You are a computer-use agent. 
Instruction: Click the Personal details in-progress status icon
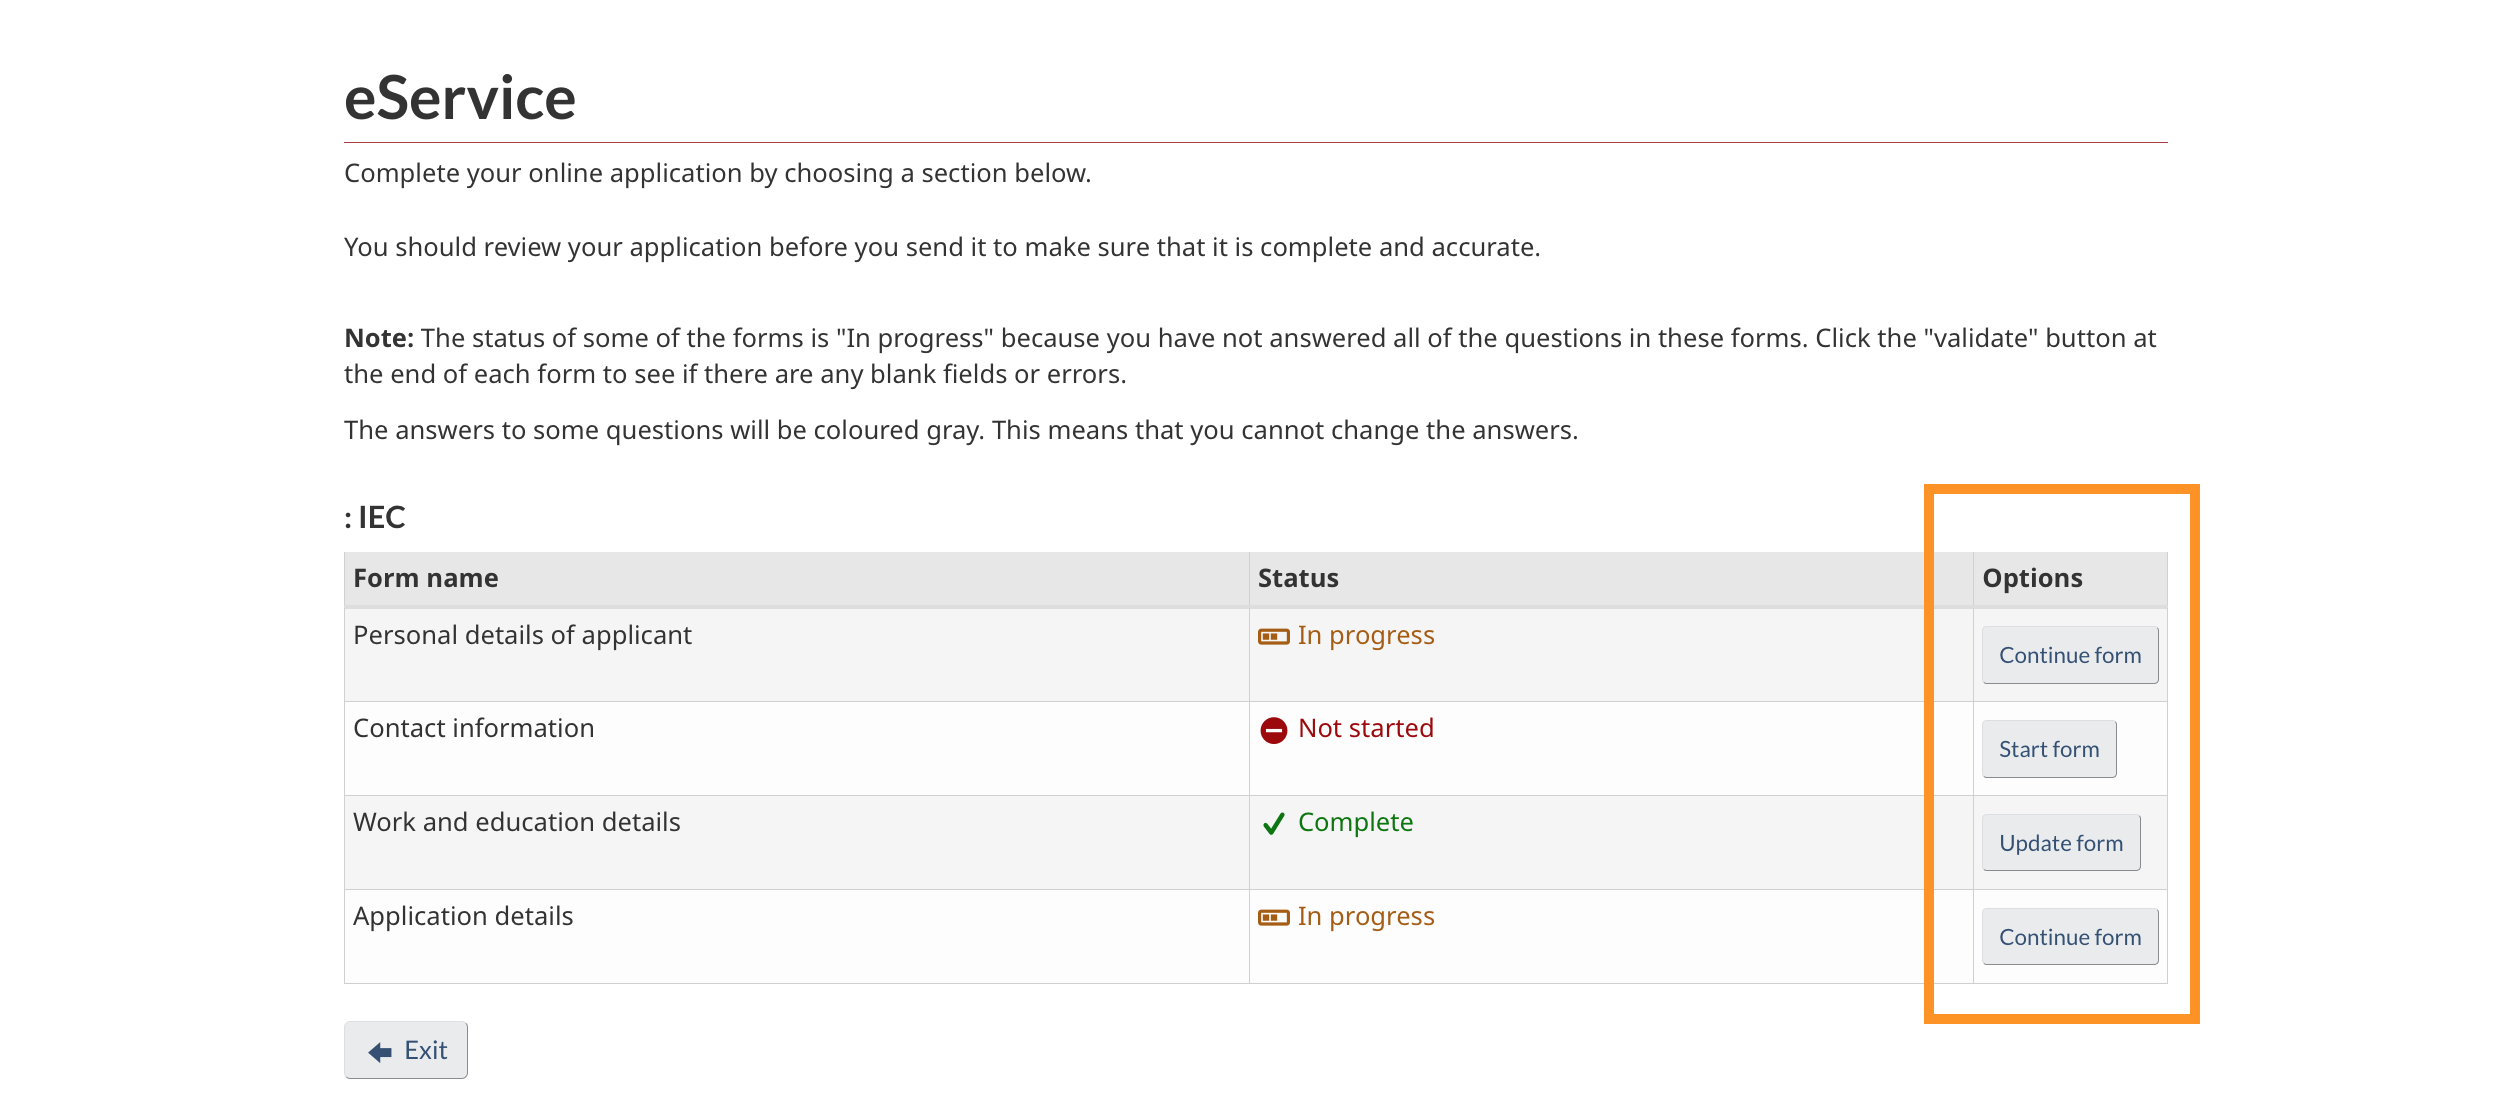1273,636
